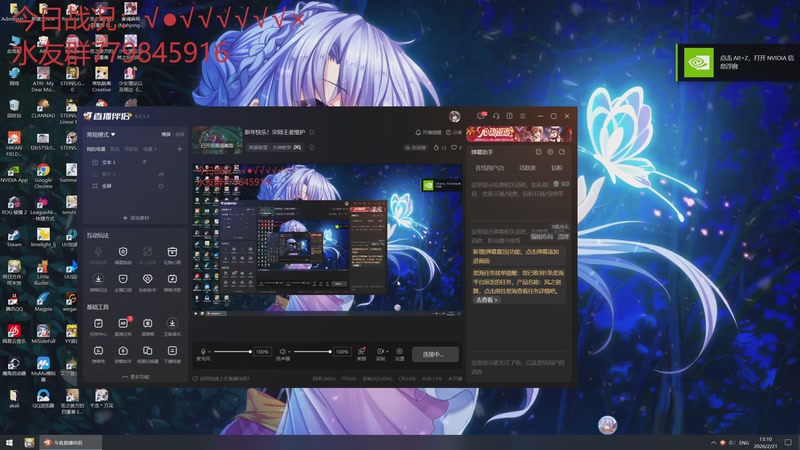The width and height of the screenshot is (800, 450).
Task: Open the 弹幕玩法 download-icon feature
Action: pos(98,282)
